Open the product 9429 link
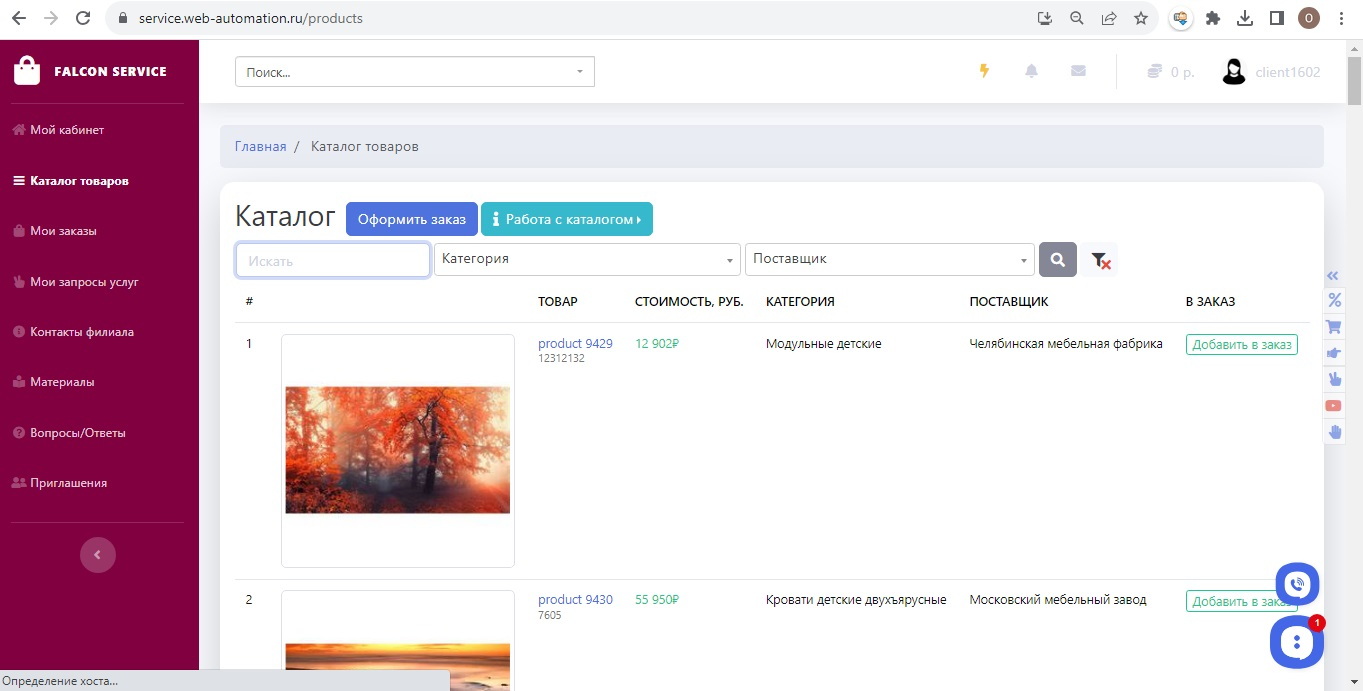 click(575, 343)
